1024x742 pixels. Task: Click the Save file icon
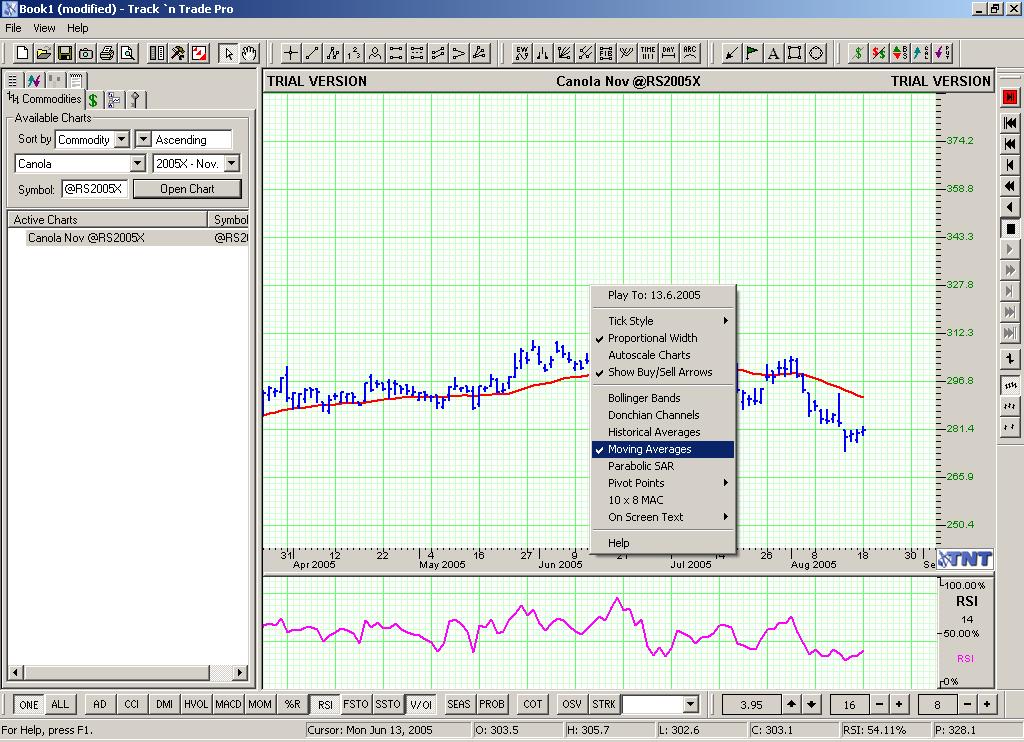(65, 53)
